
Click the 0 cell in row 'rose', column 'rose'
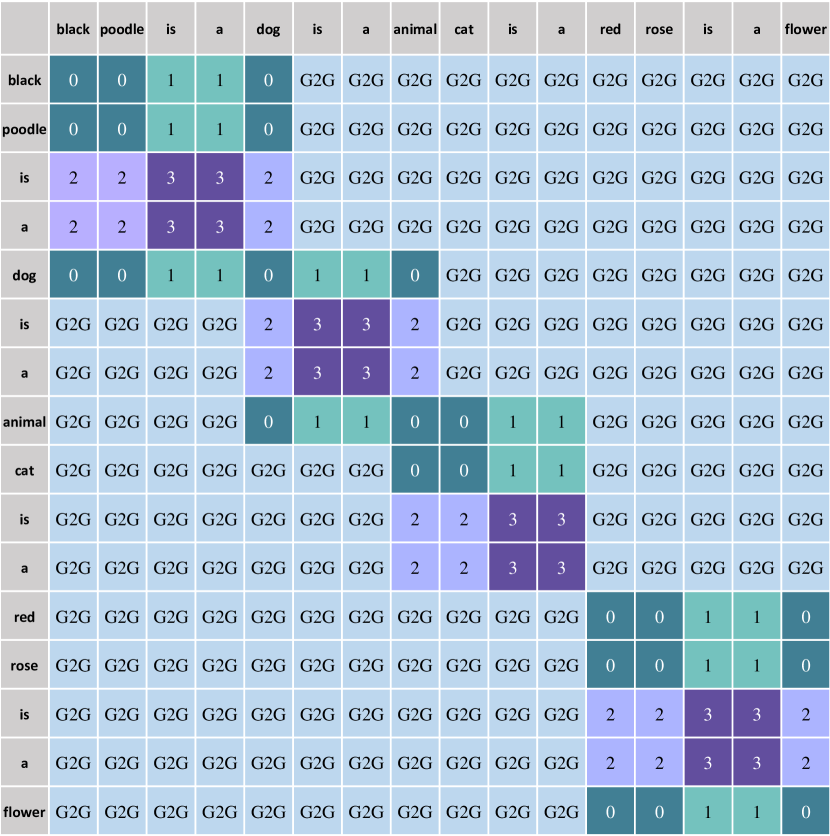coord(659,665)
